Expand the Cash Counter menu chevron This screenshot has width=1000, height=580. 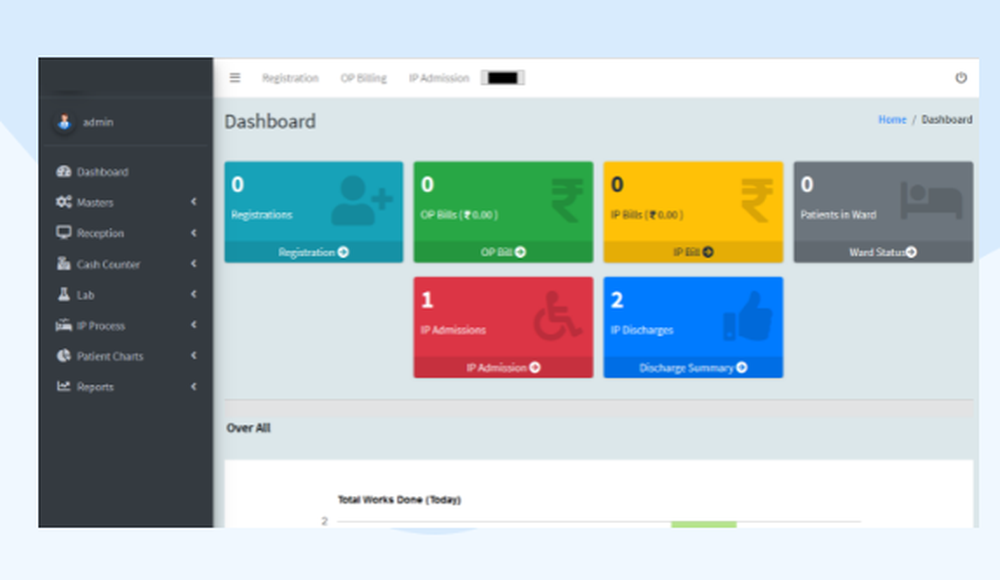(194, 264)
